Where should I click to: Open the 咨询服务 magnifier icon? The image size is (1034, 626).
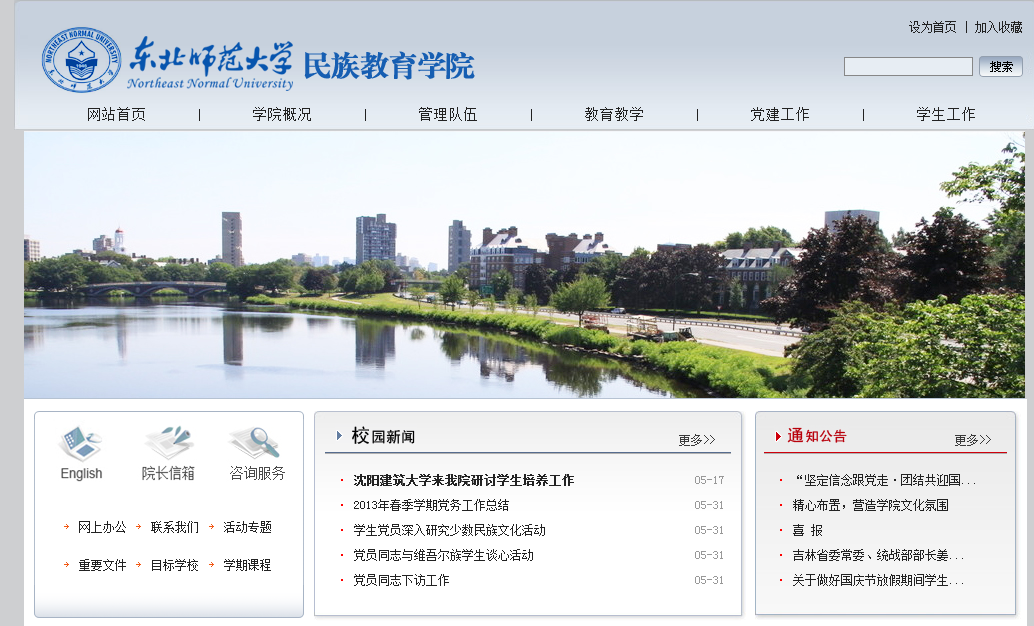[256, 443]
